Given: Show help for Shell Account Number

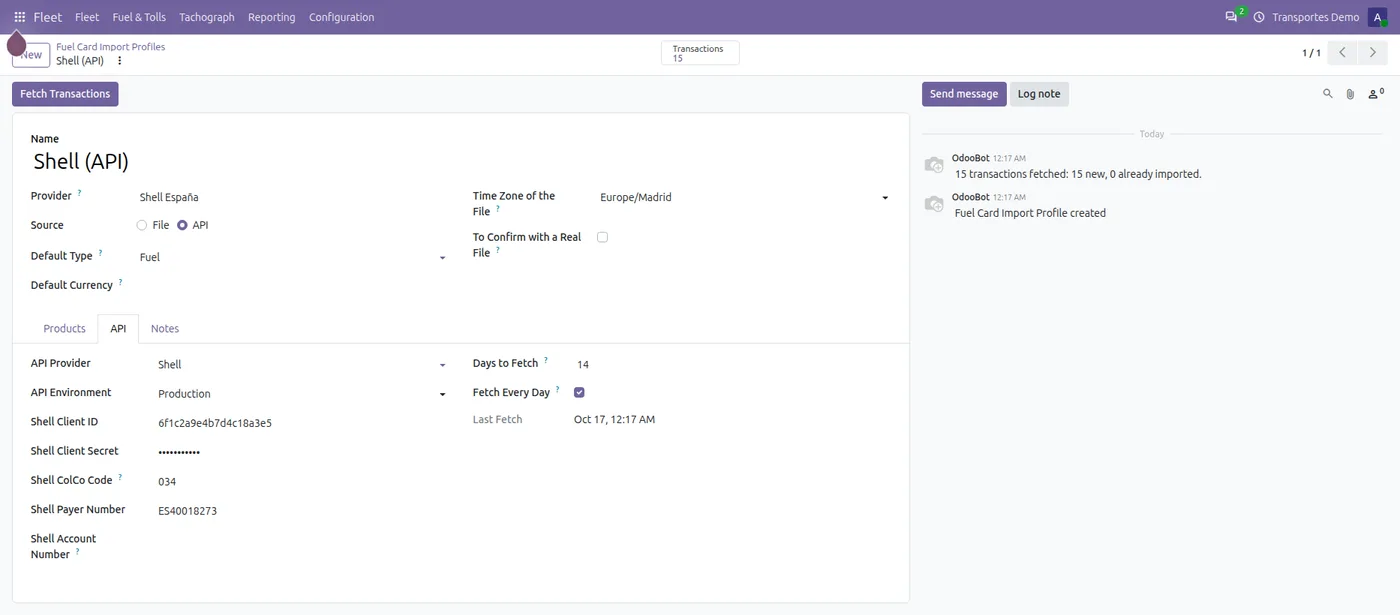Looking at the screenshot, I should (x=77, y=551).
